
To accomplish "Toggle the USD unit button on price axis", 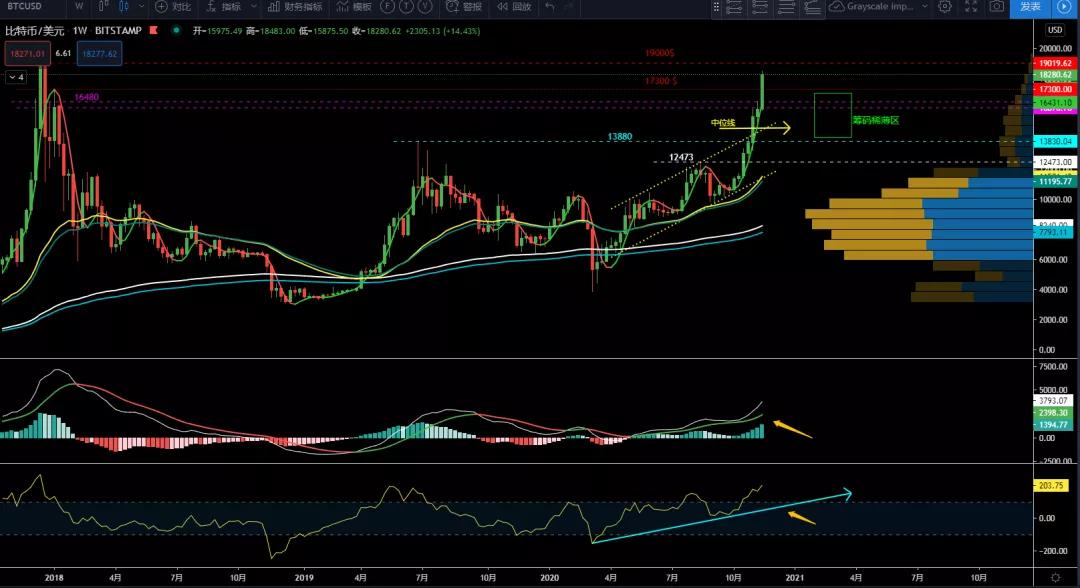I will [1053, 30].
